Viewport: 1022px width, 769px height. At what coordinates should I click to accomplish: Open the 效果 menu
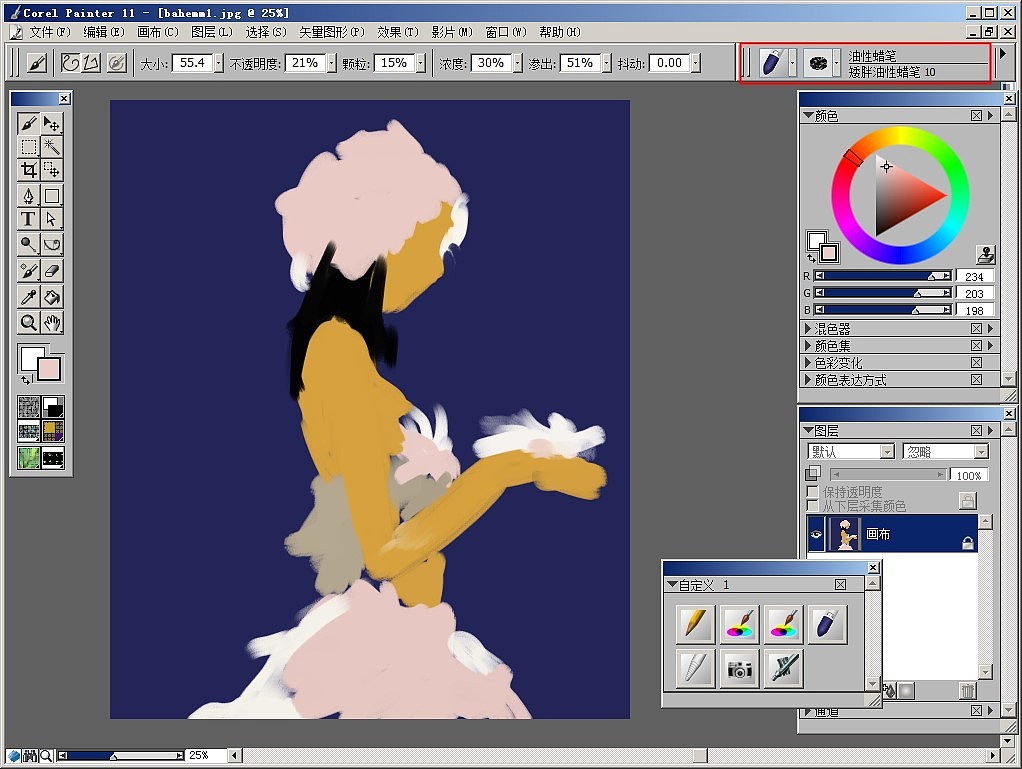[398, 32]
